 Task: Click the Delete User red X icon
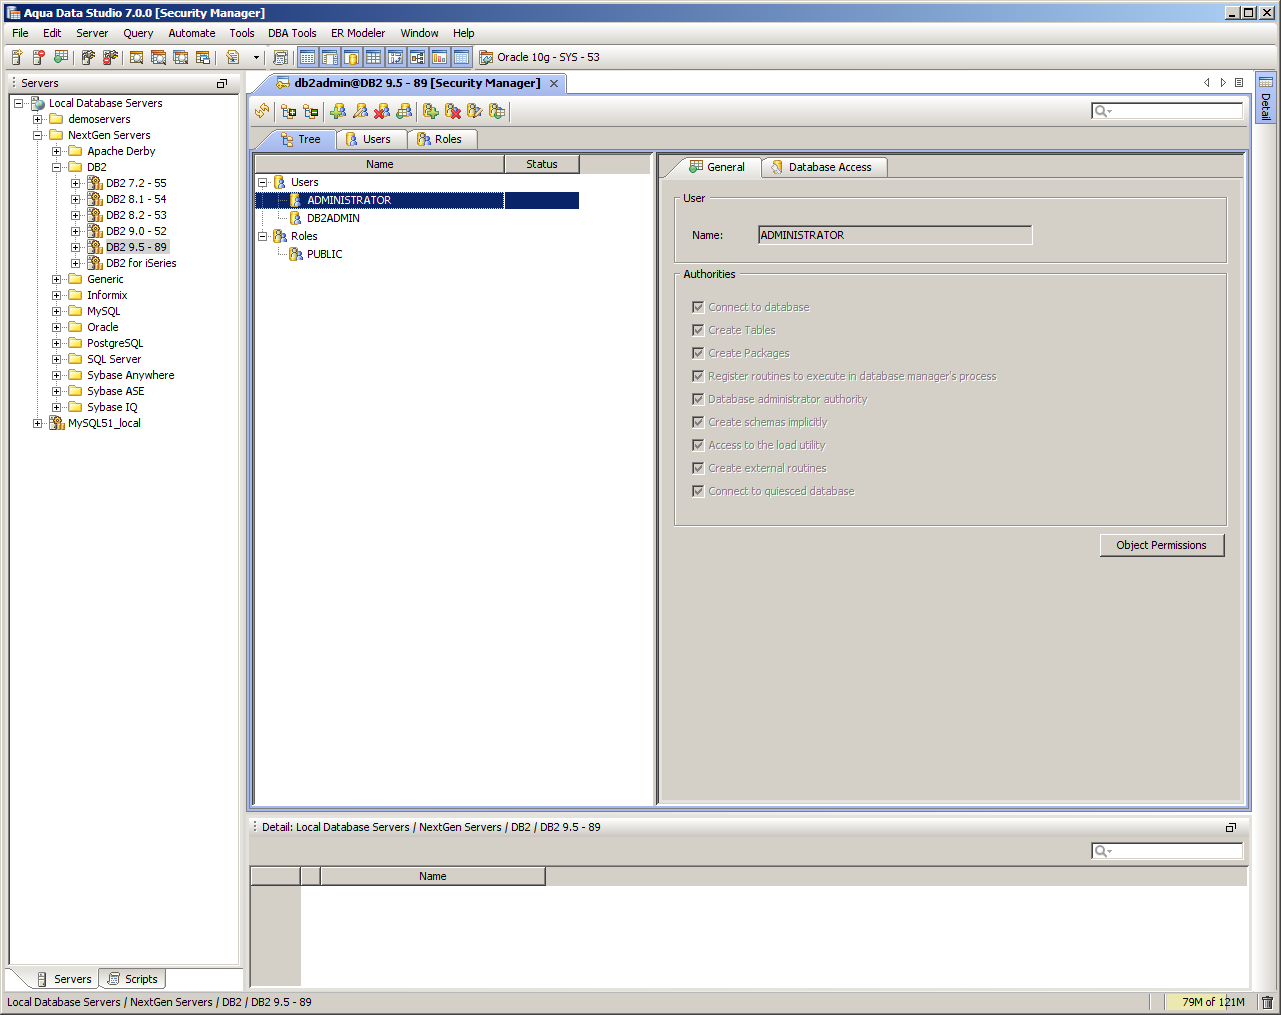[382, 111]
